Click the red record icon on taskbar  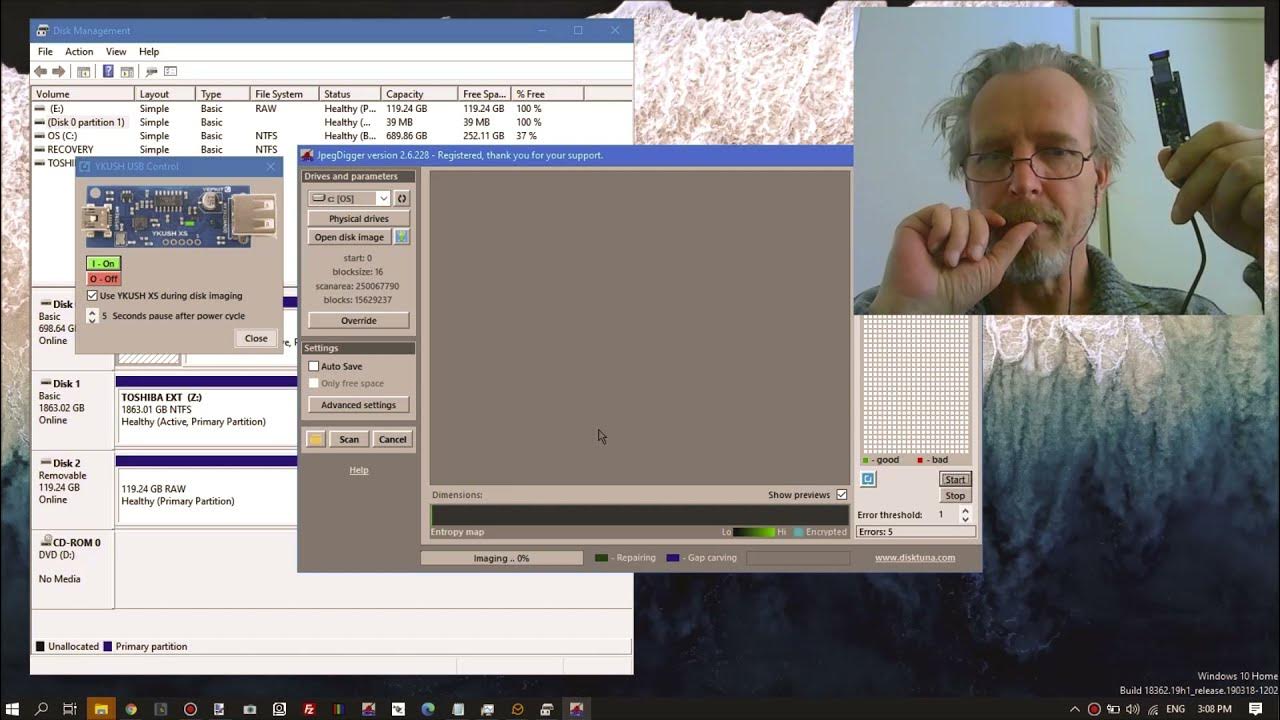190,709
